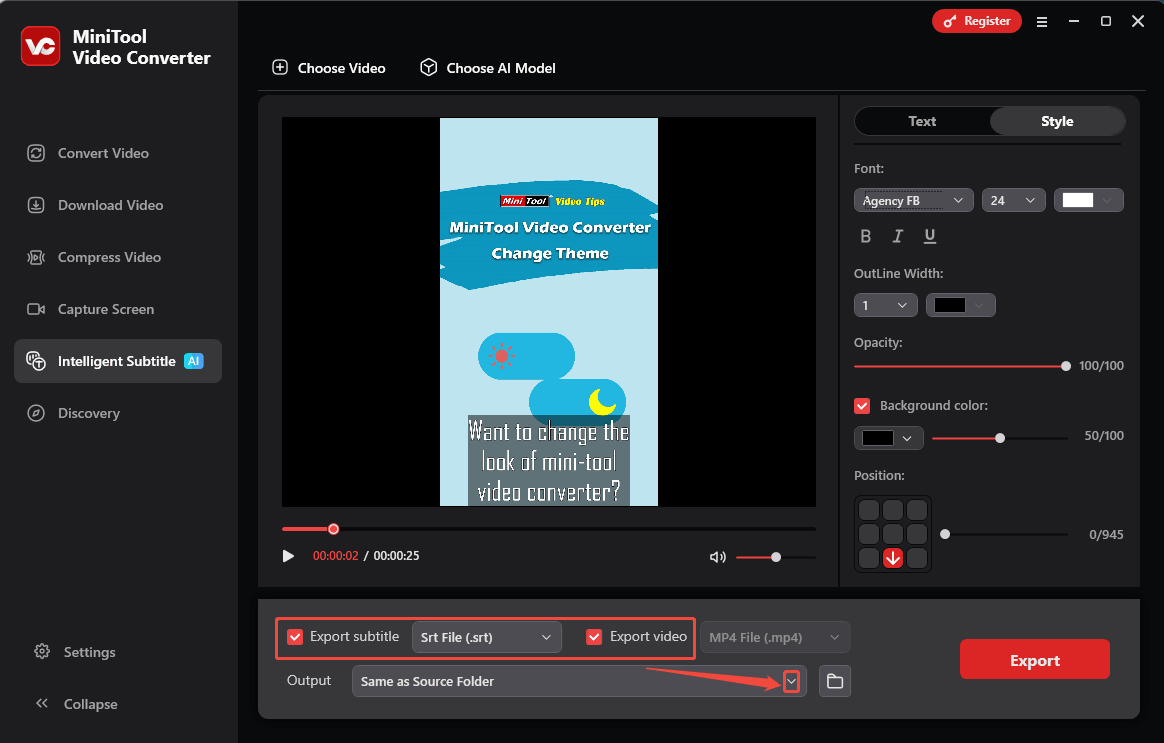Play the video preview

coord(289,556)
